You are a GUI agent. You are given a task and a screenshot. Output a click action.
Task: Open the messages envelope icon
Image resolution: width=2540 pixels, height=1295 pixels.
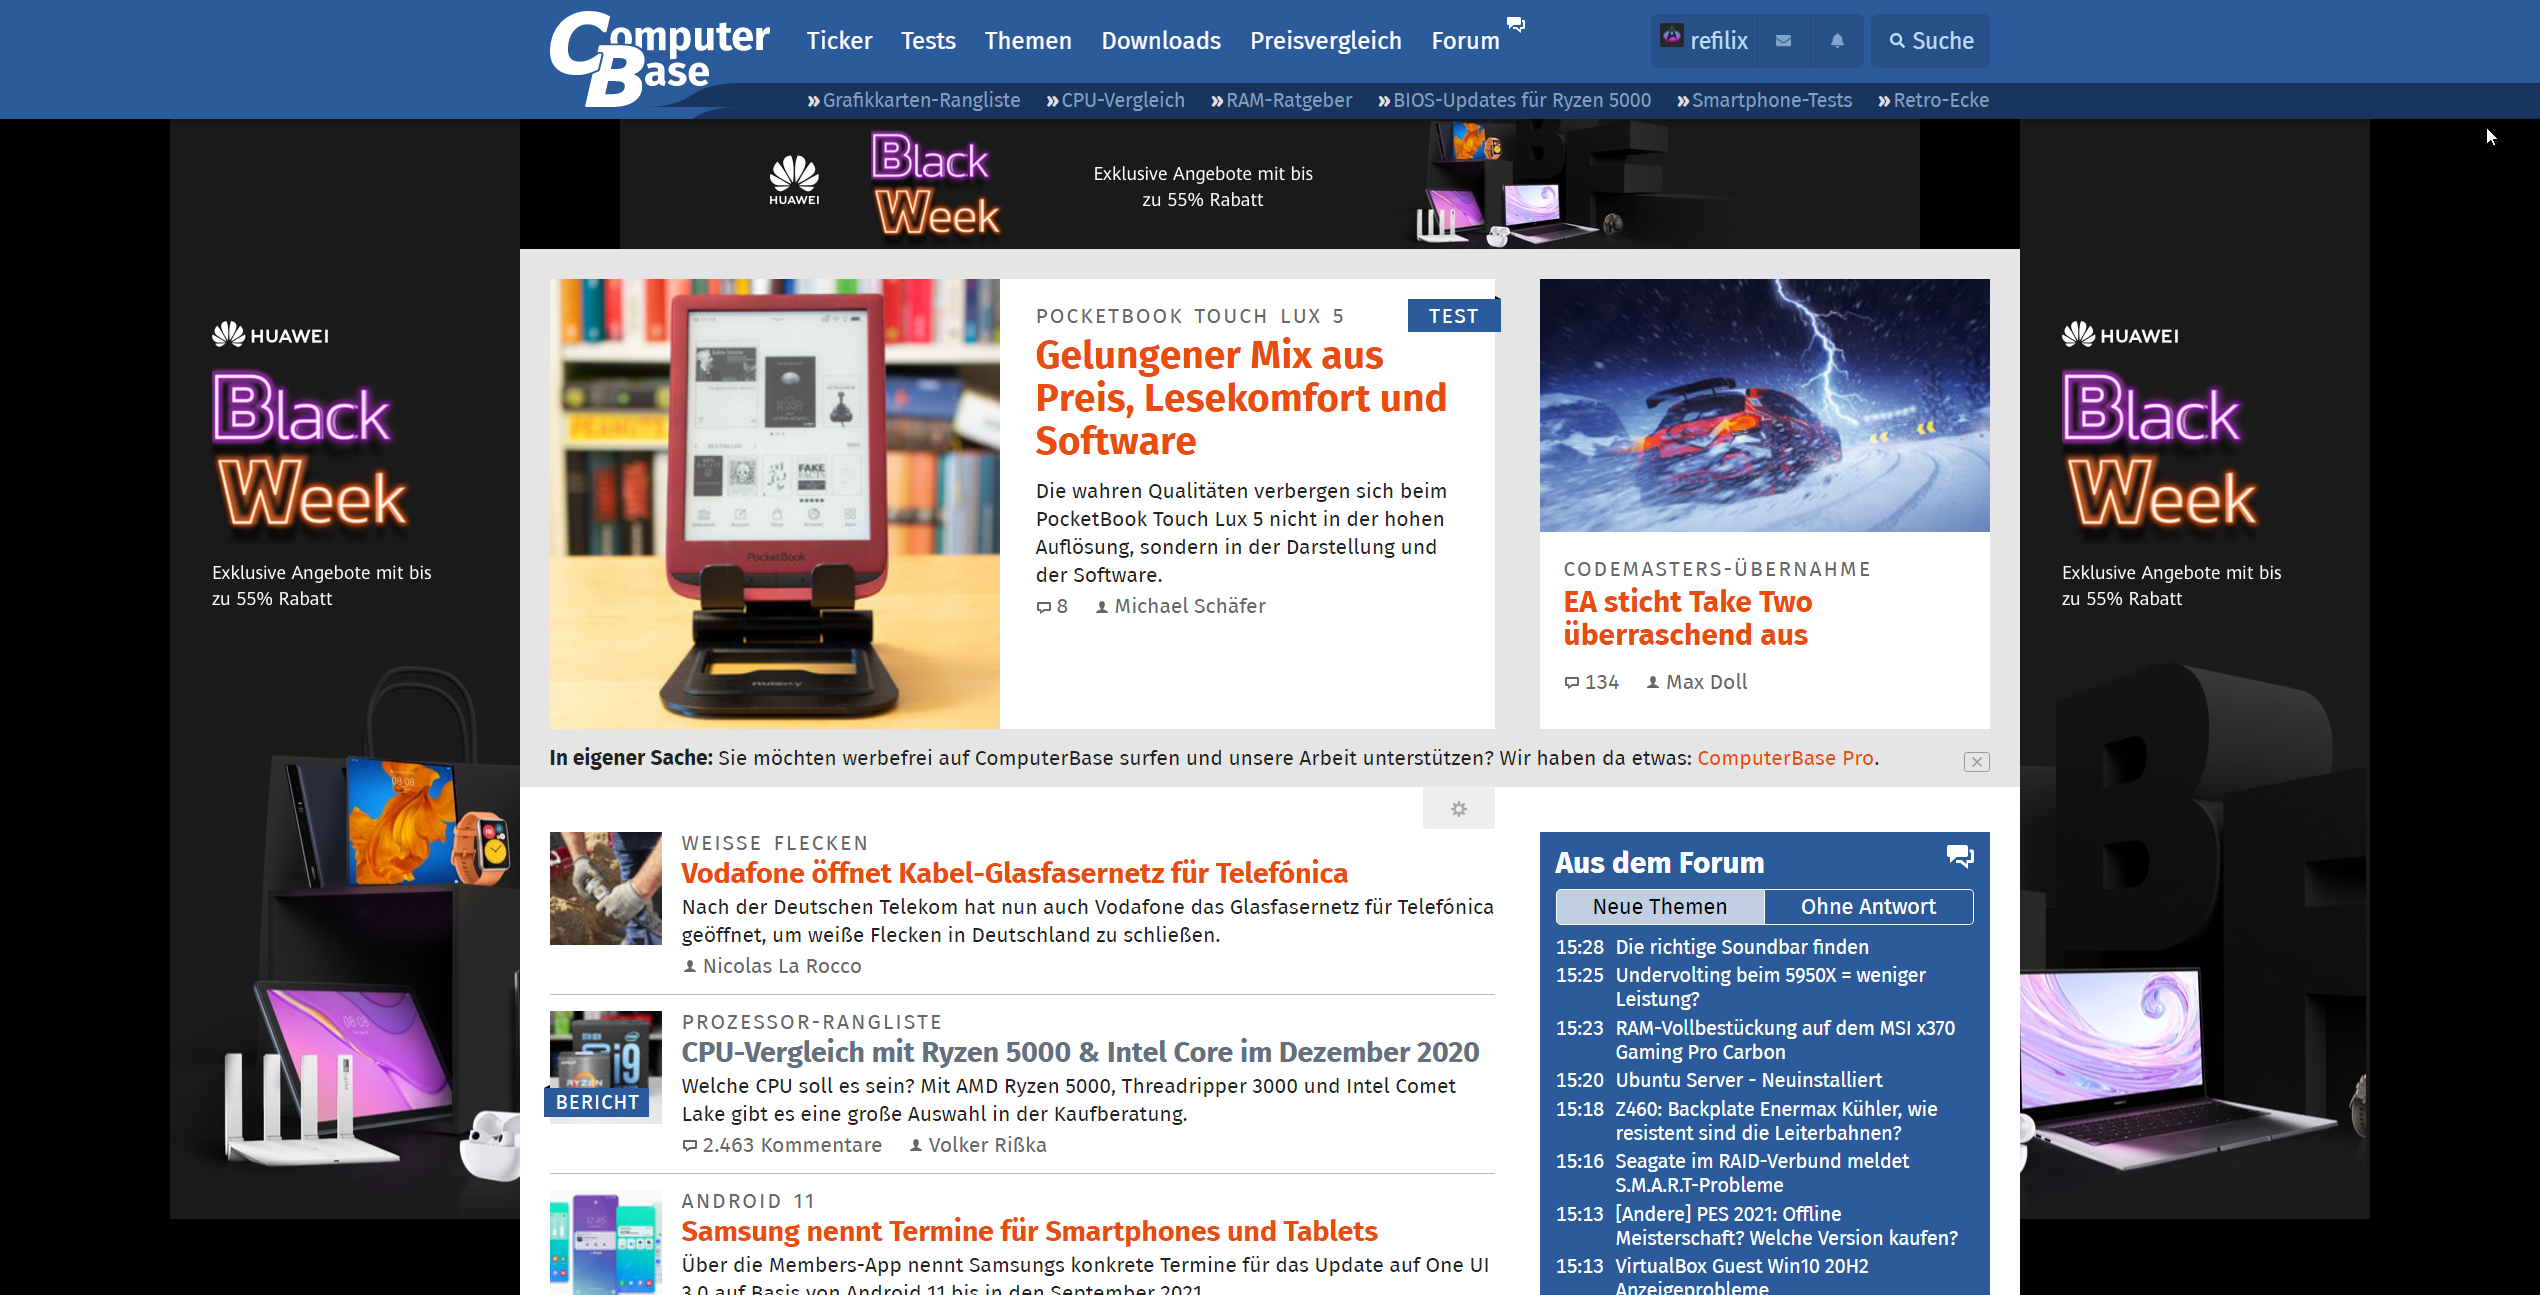[1783, 41]
